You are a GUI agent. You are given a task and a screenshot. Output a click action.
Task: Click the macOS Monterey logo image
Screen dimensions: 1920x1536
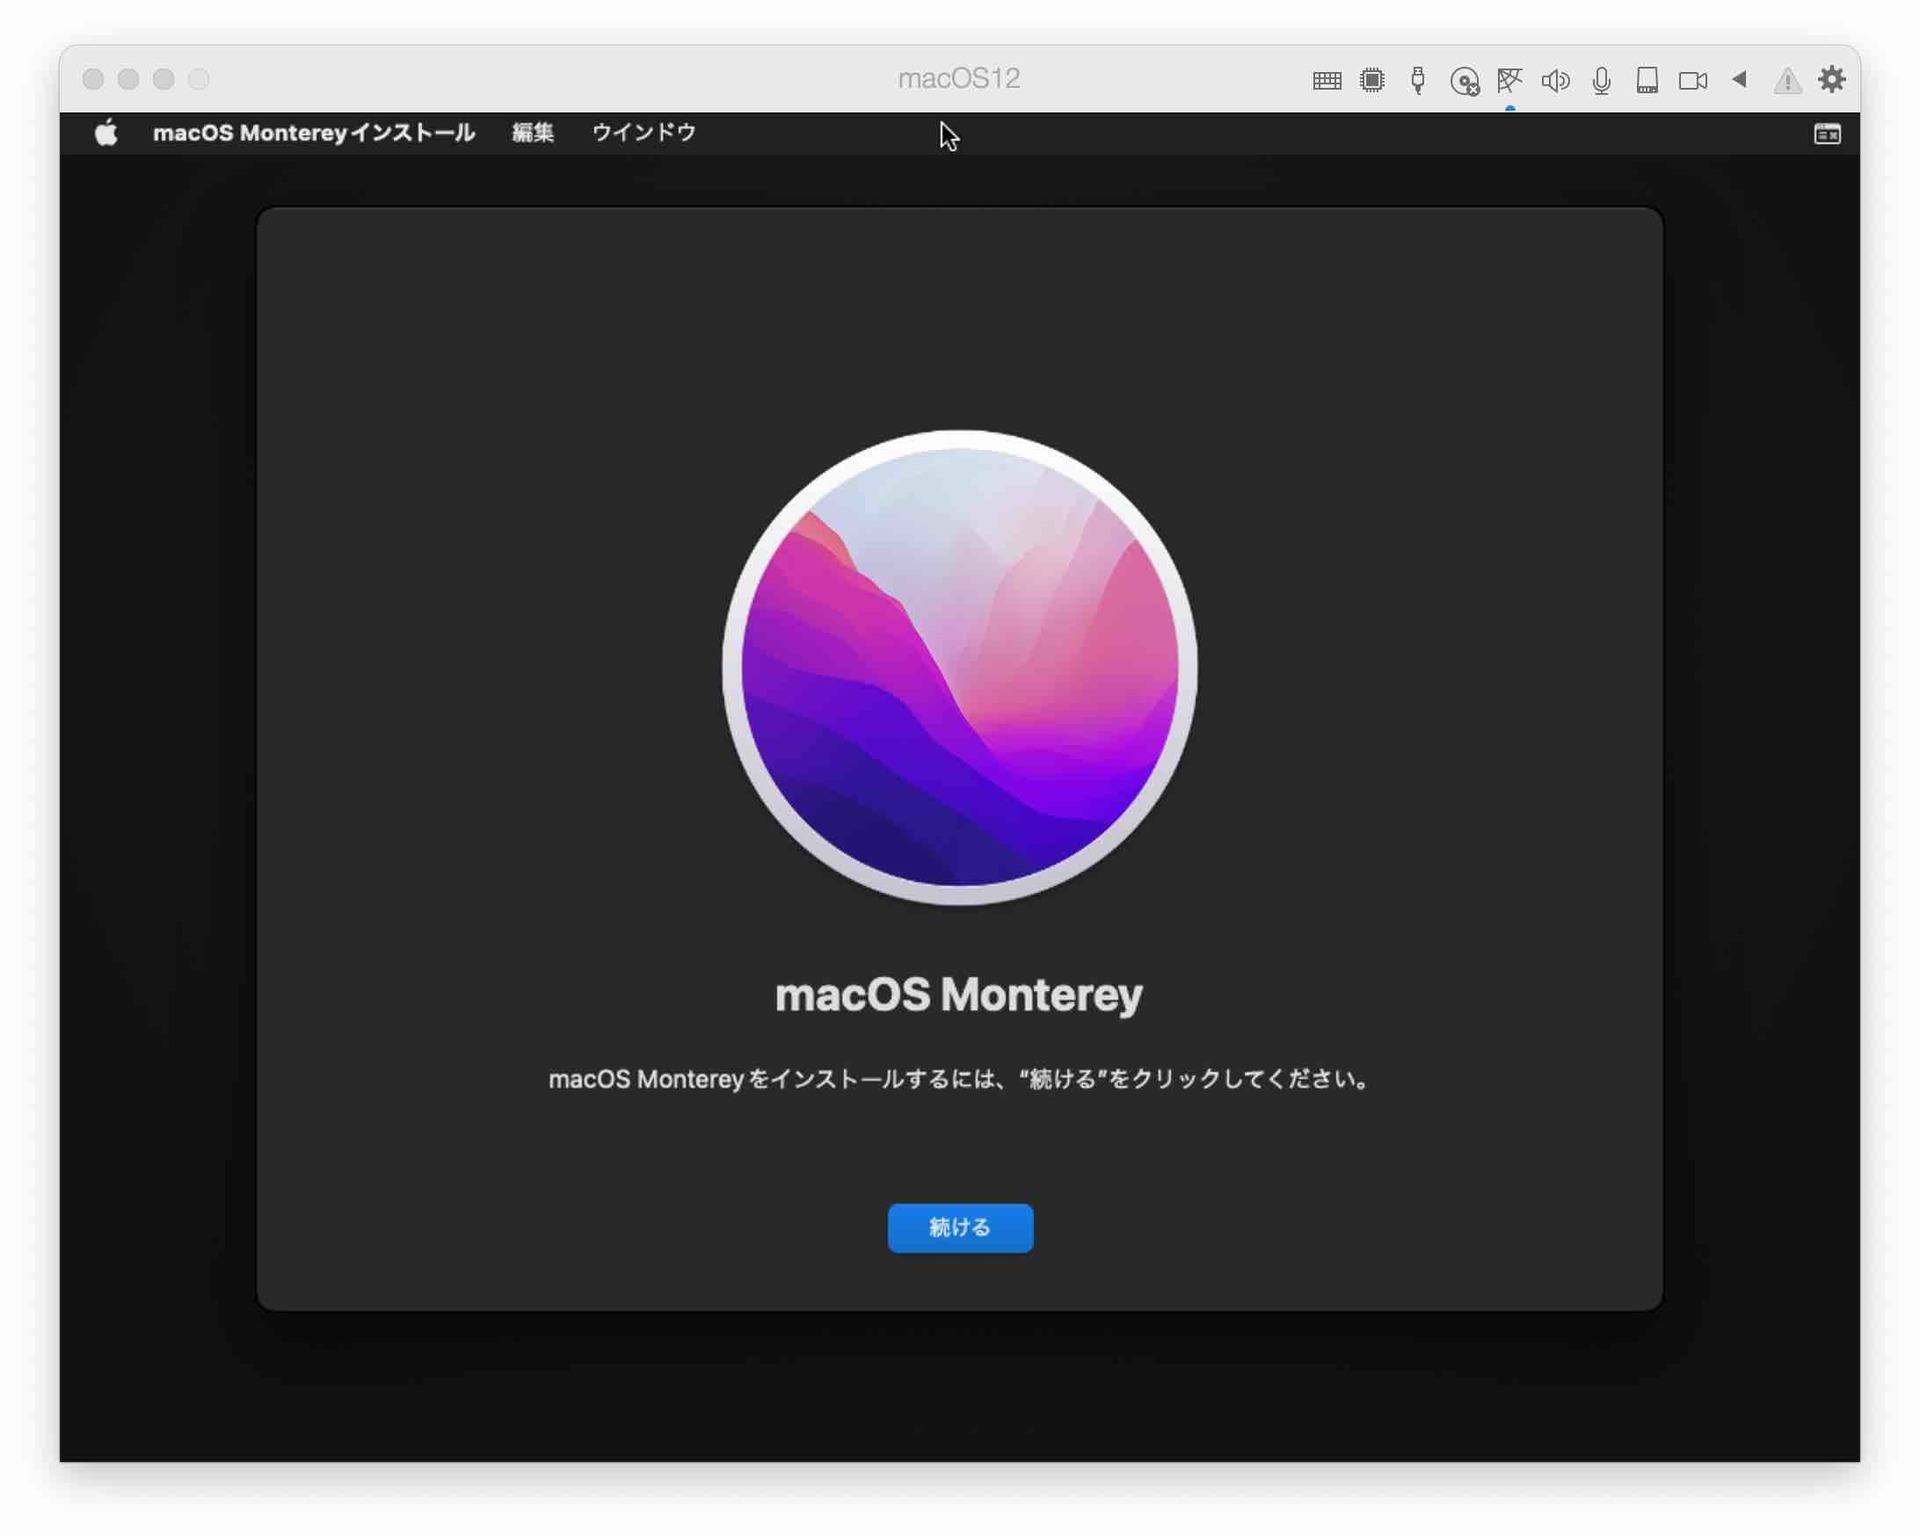(x=959, y=667)
